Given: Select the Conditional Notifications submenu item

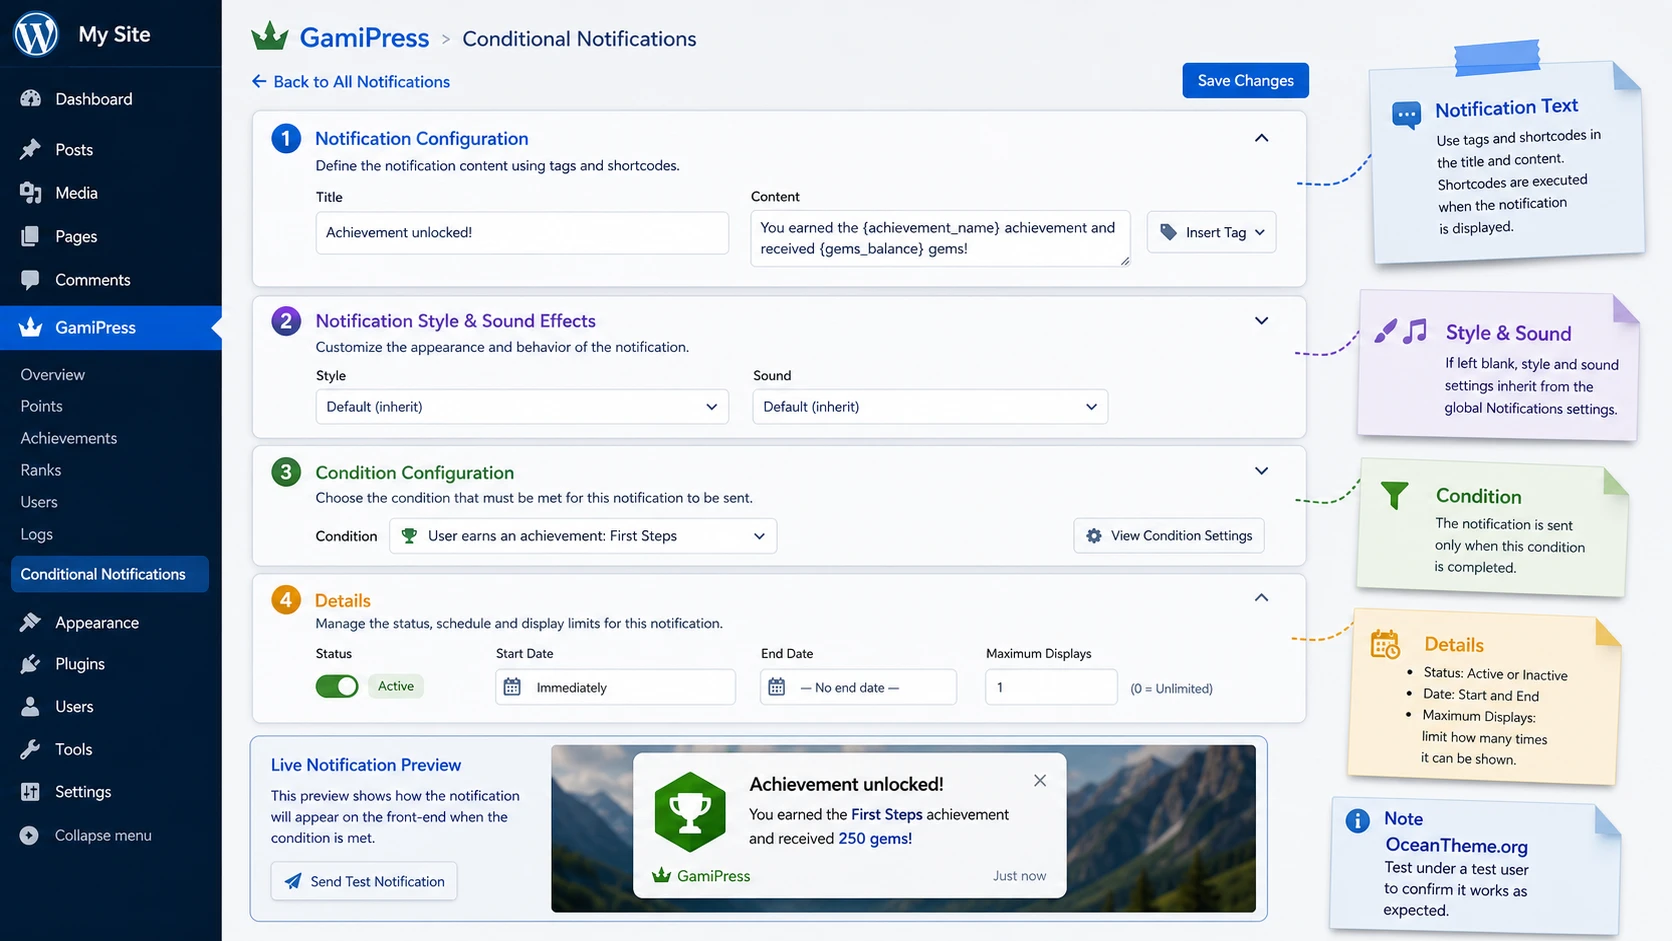Looking at the screenshot, I should tap(110, 574).
